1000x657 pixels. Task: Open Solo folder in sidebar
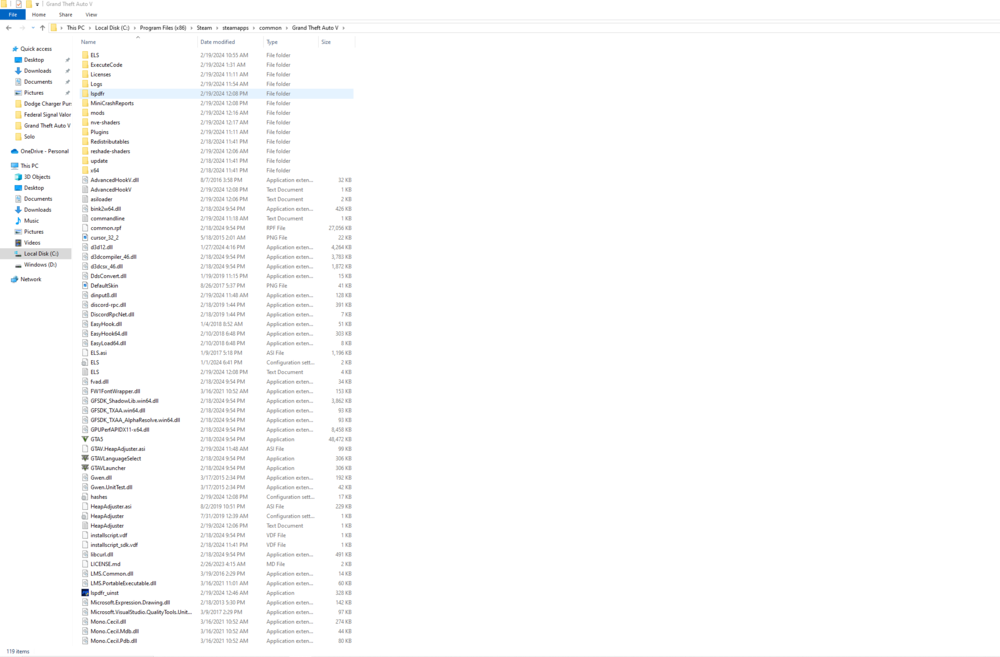point(29,137)
